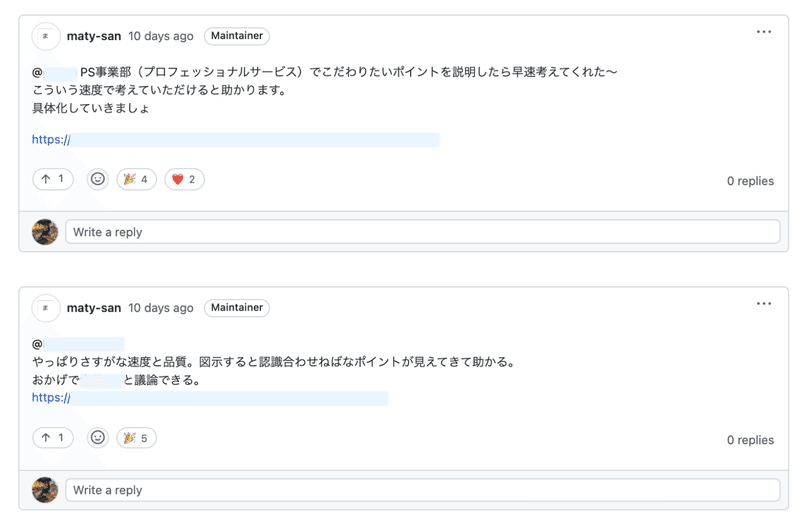The image size is (800, 528).
Task: Upvote the first maty-san comment
Action: click(x=53, y=179)
